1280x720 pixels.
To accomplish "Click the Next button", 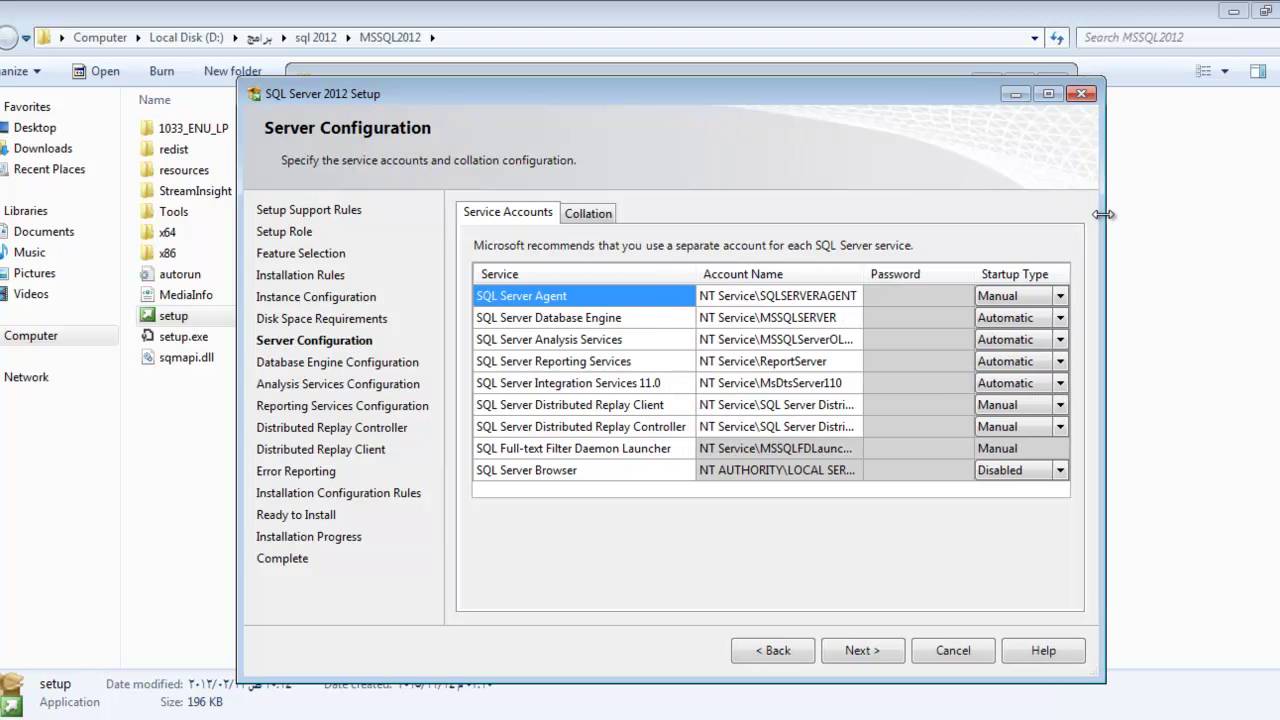I will tap(863, 651).
